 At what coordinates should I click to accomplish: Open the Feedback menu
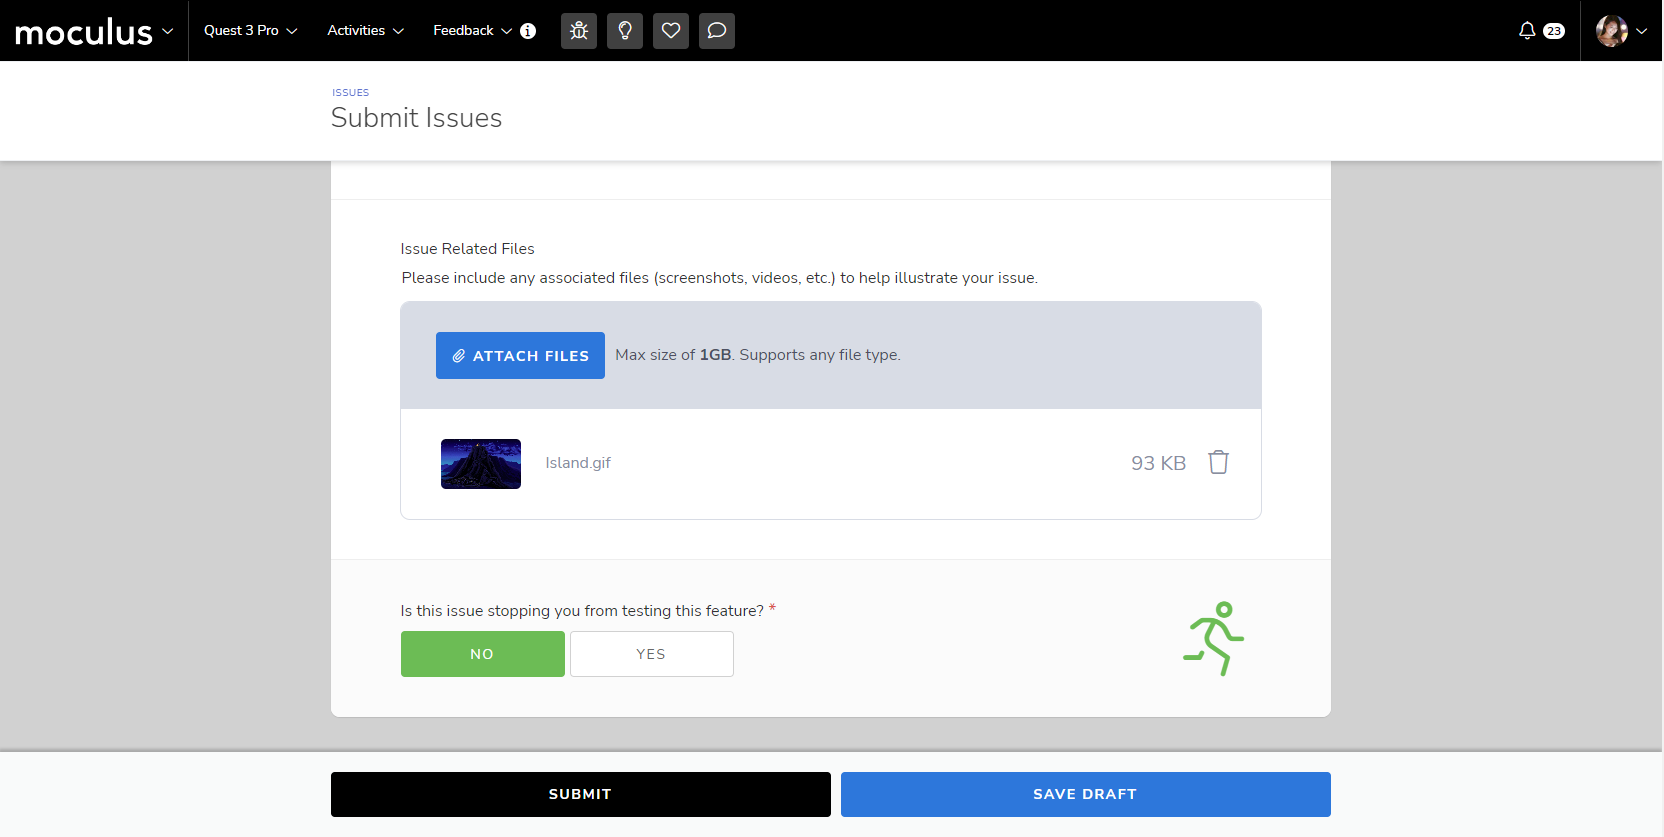pyautogui.click(x=471, y=31)
